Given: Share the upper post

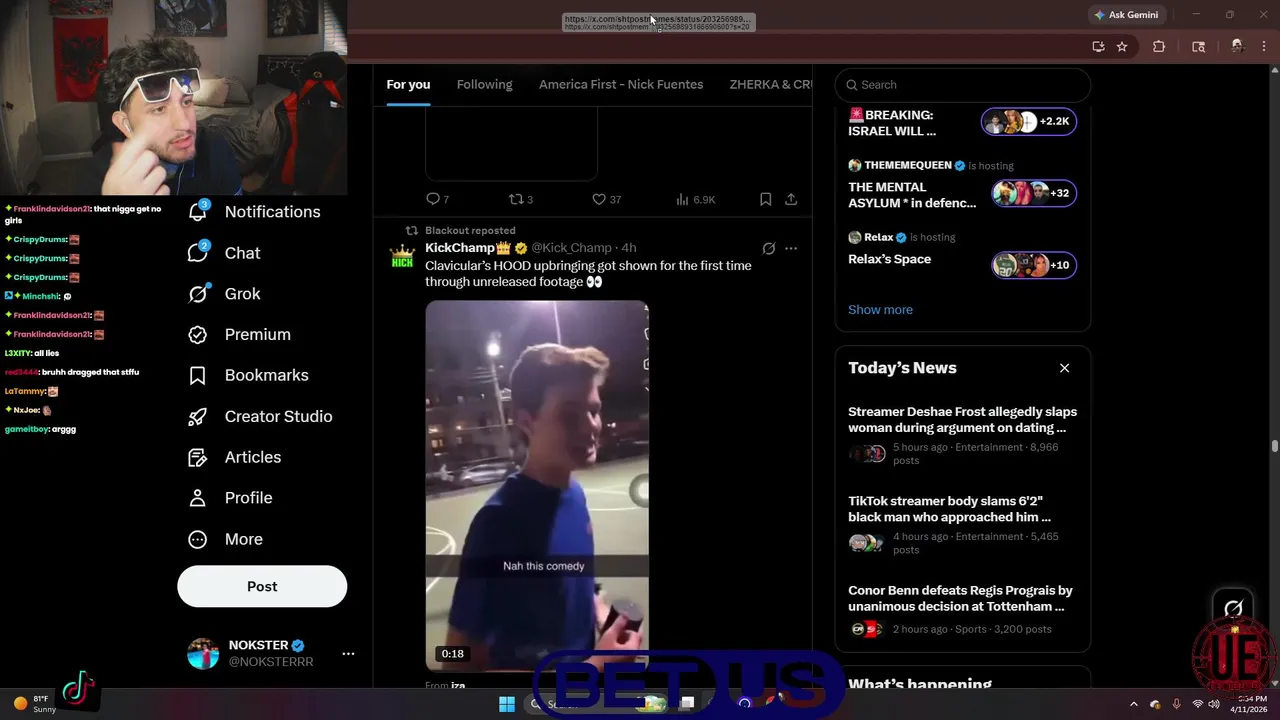Looking at the screenshot, I should (x=791, y=199).
